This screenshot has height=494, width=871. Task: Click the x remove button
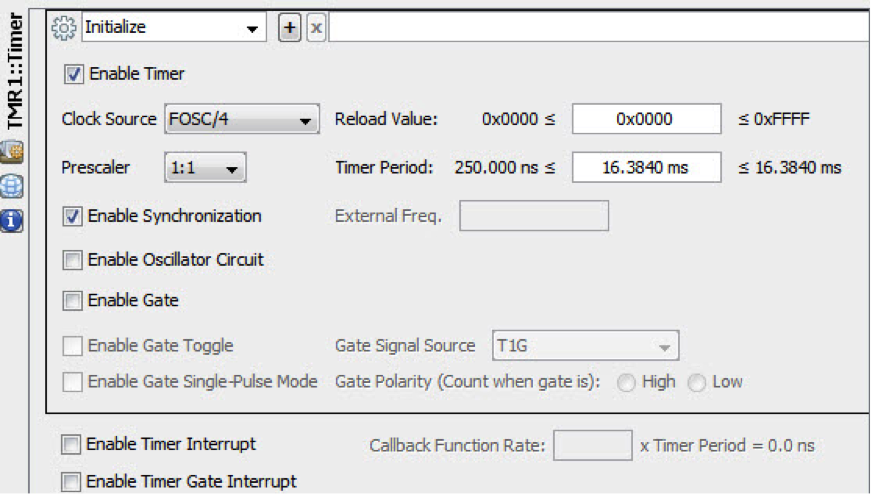[314, 28]
